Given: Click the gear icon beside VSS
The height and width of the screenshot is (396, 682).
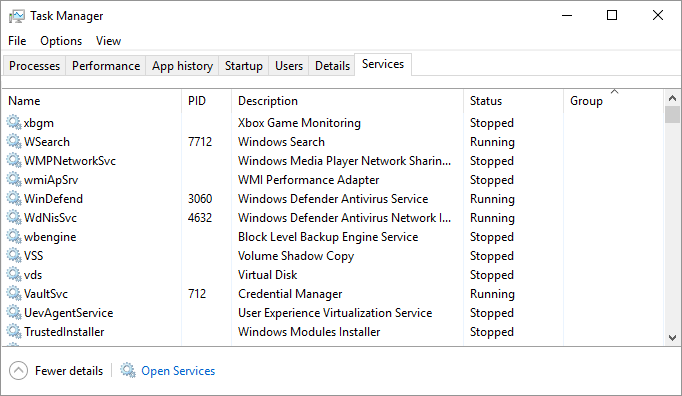Looking at the screenshot, I should [14, 255].
